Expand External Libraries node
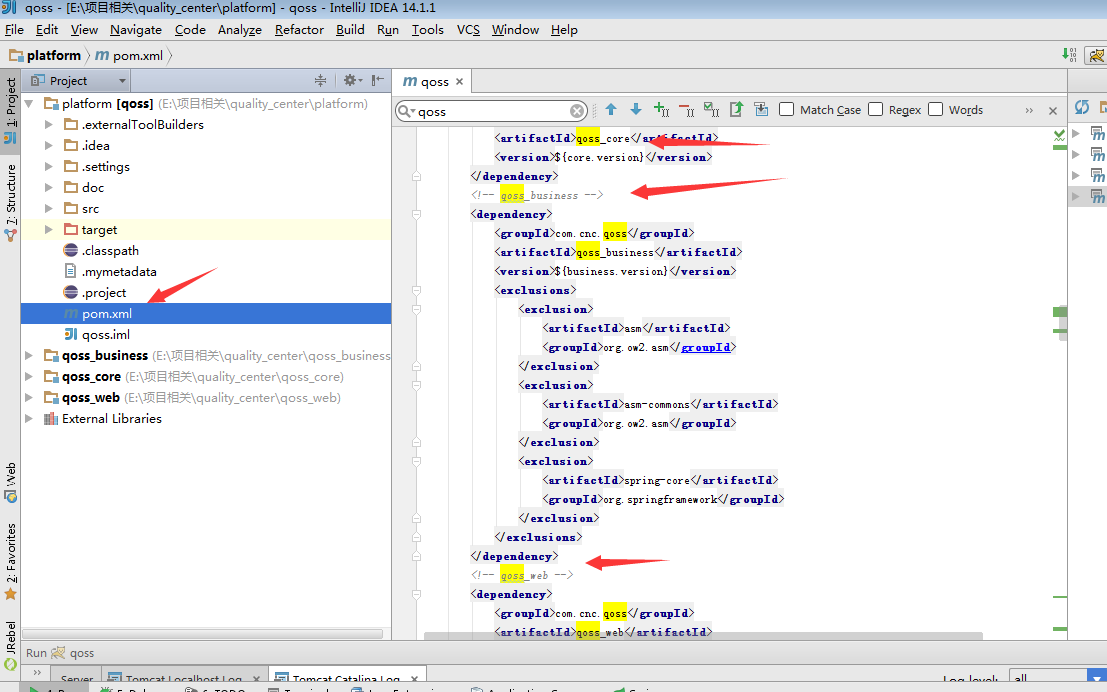This screenshot has width=1107, height=692. pos(29,419)
